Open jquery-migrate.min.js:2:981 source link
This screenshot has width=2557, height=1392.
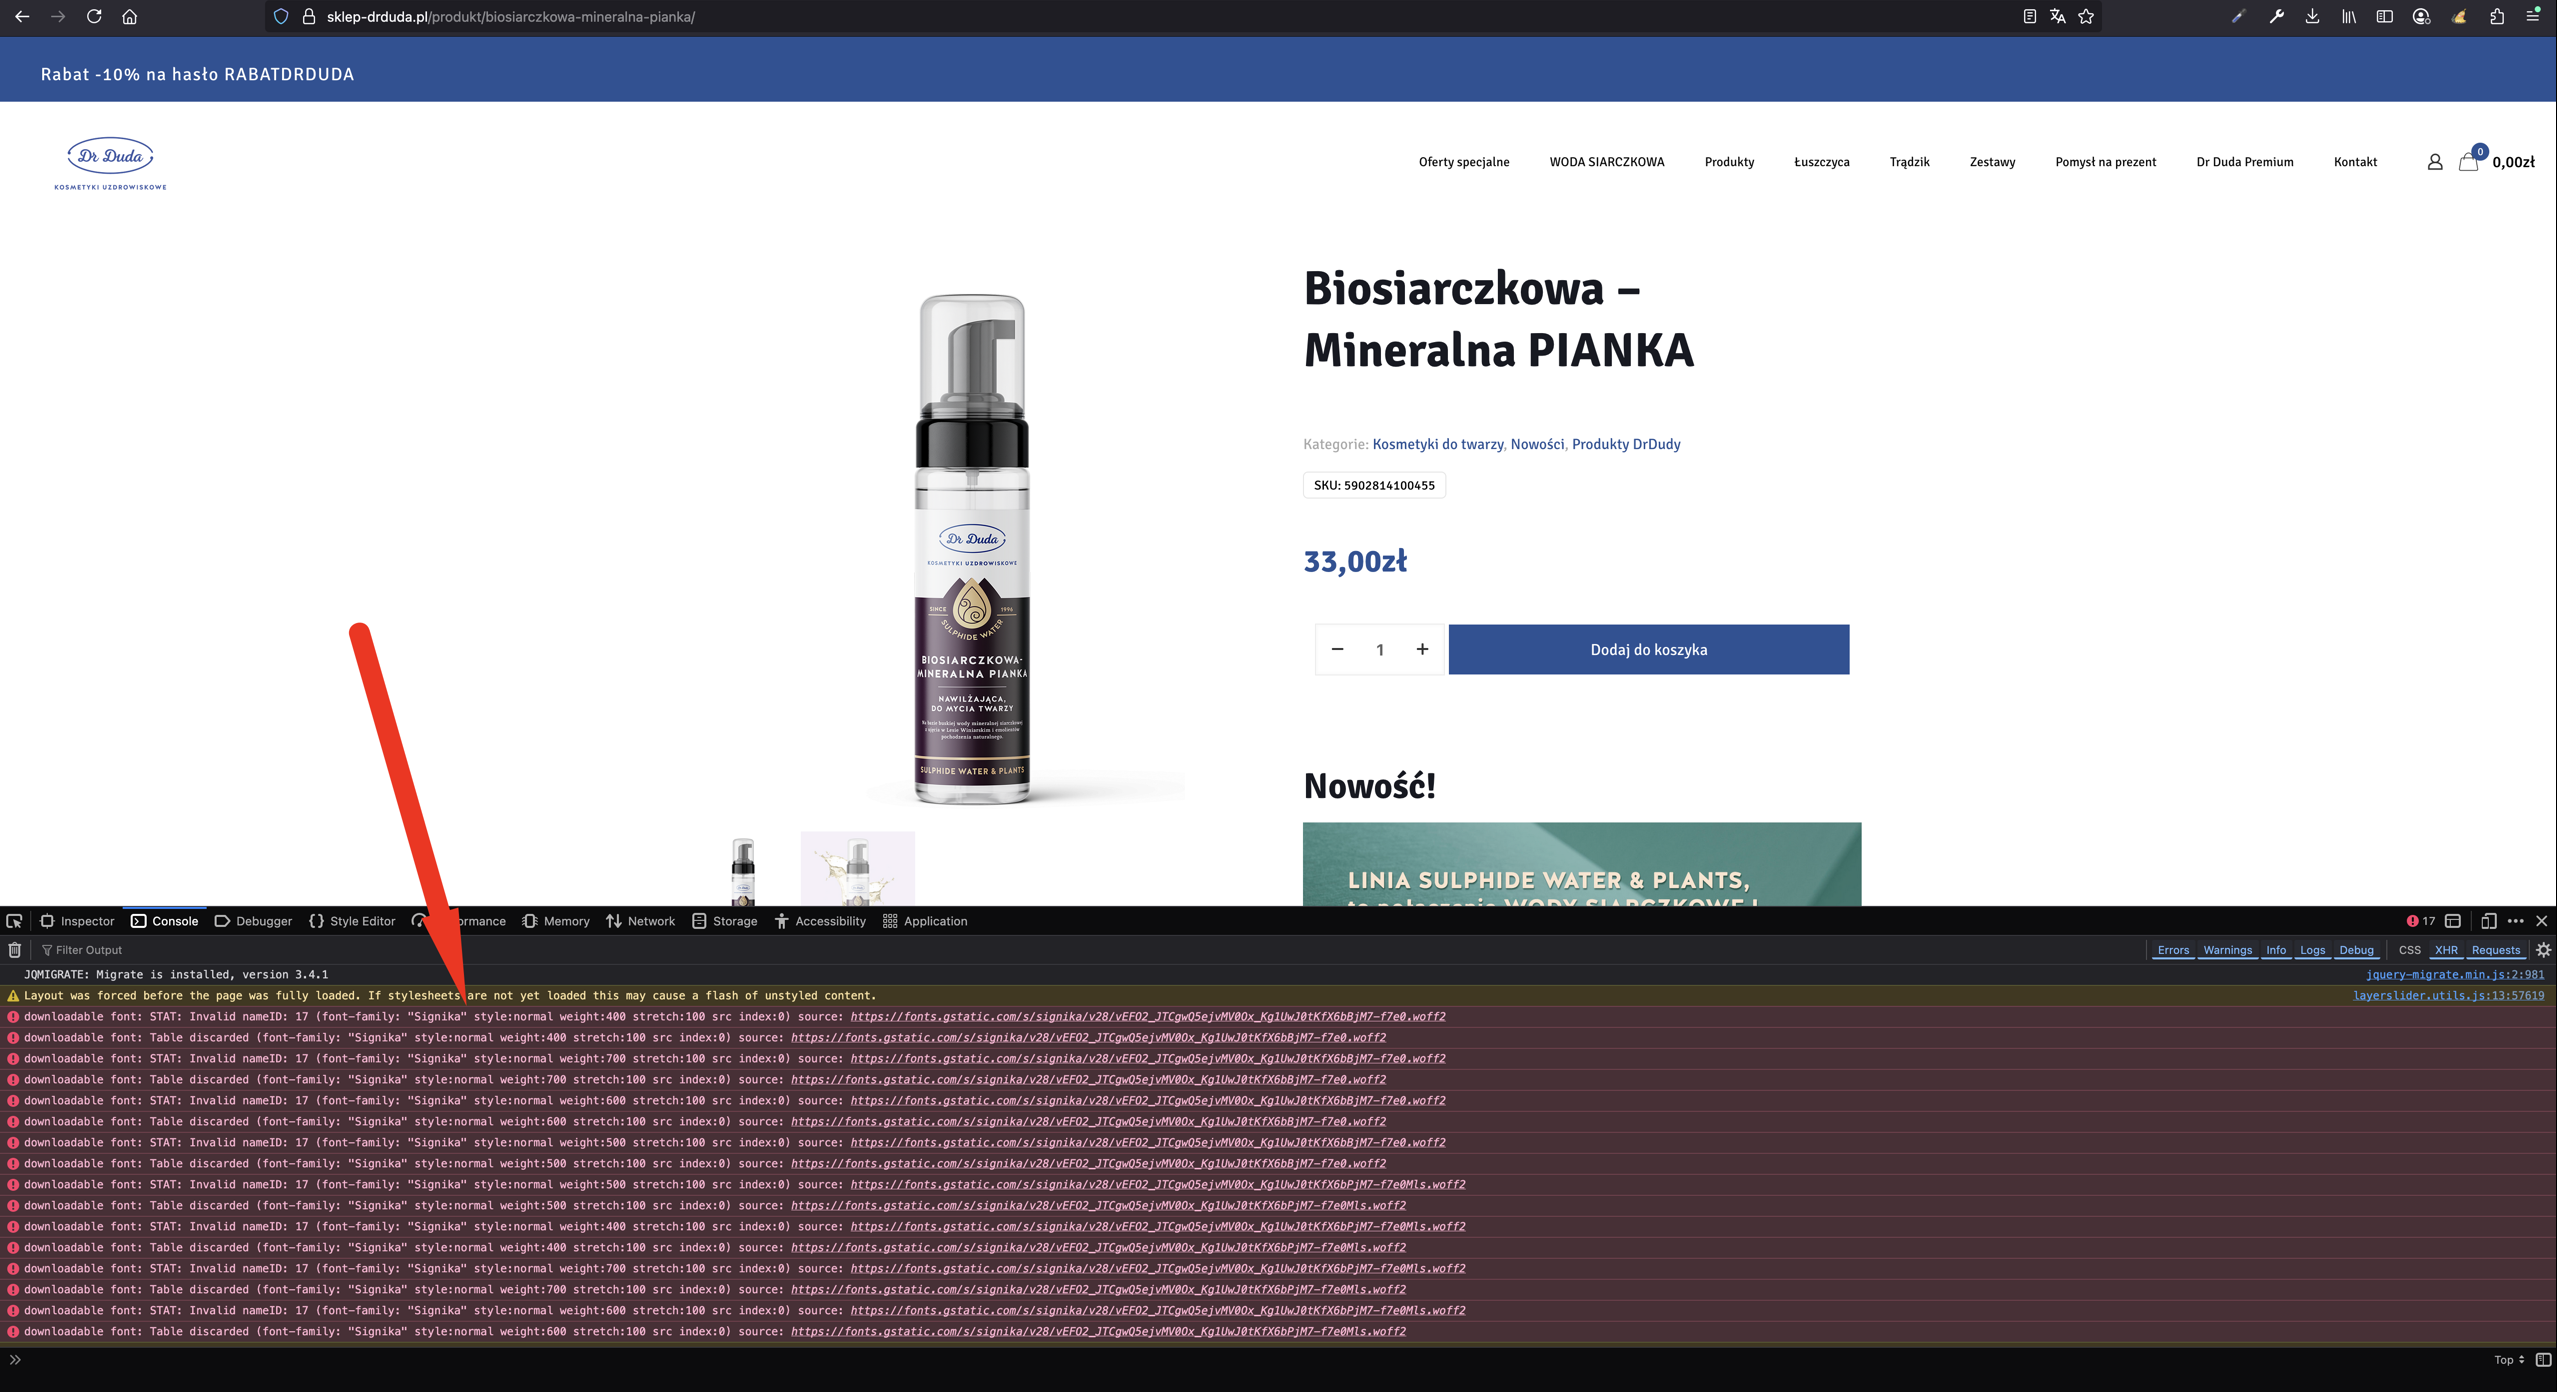point(2455,975)
